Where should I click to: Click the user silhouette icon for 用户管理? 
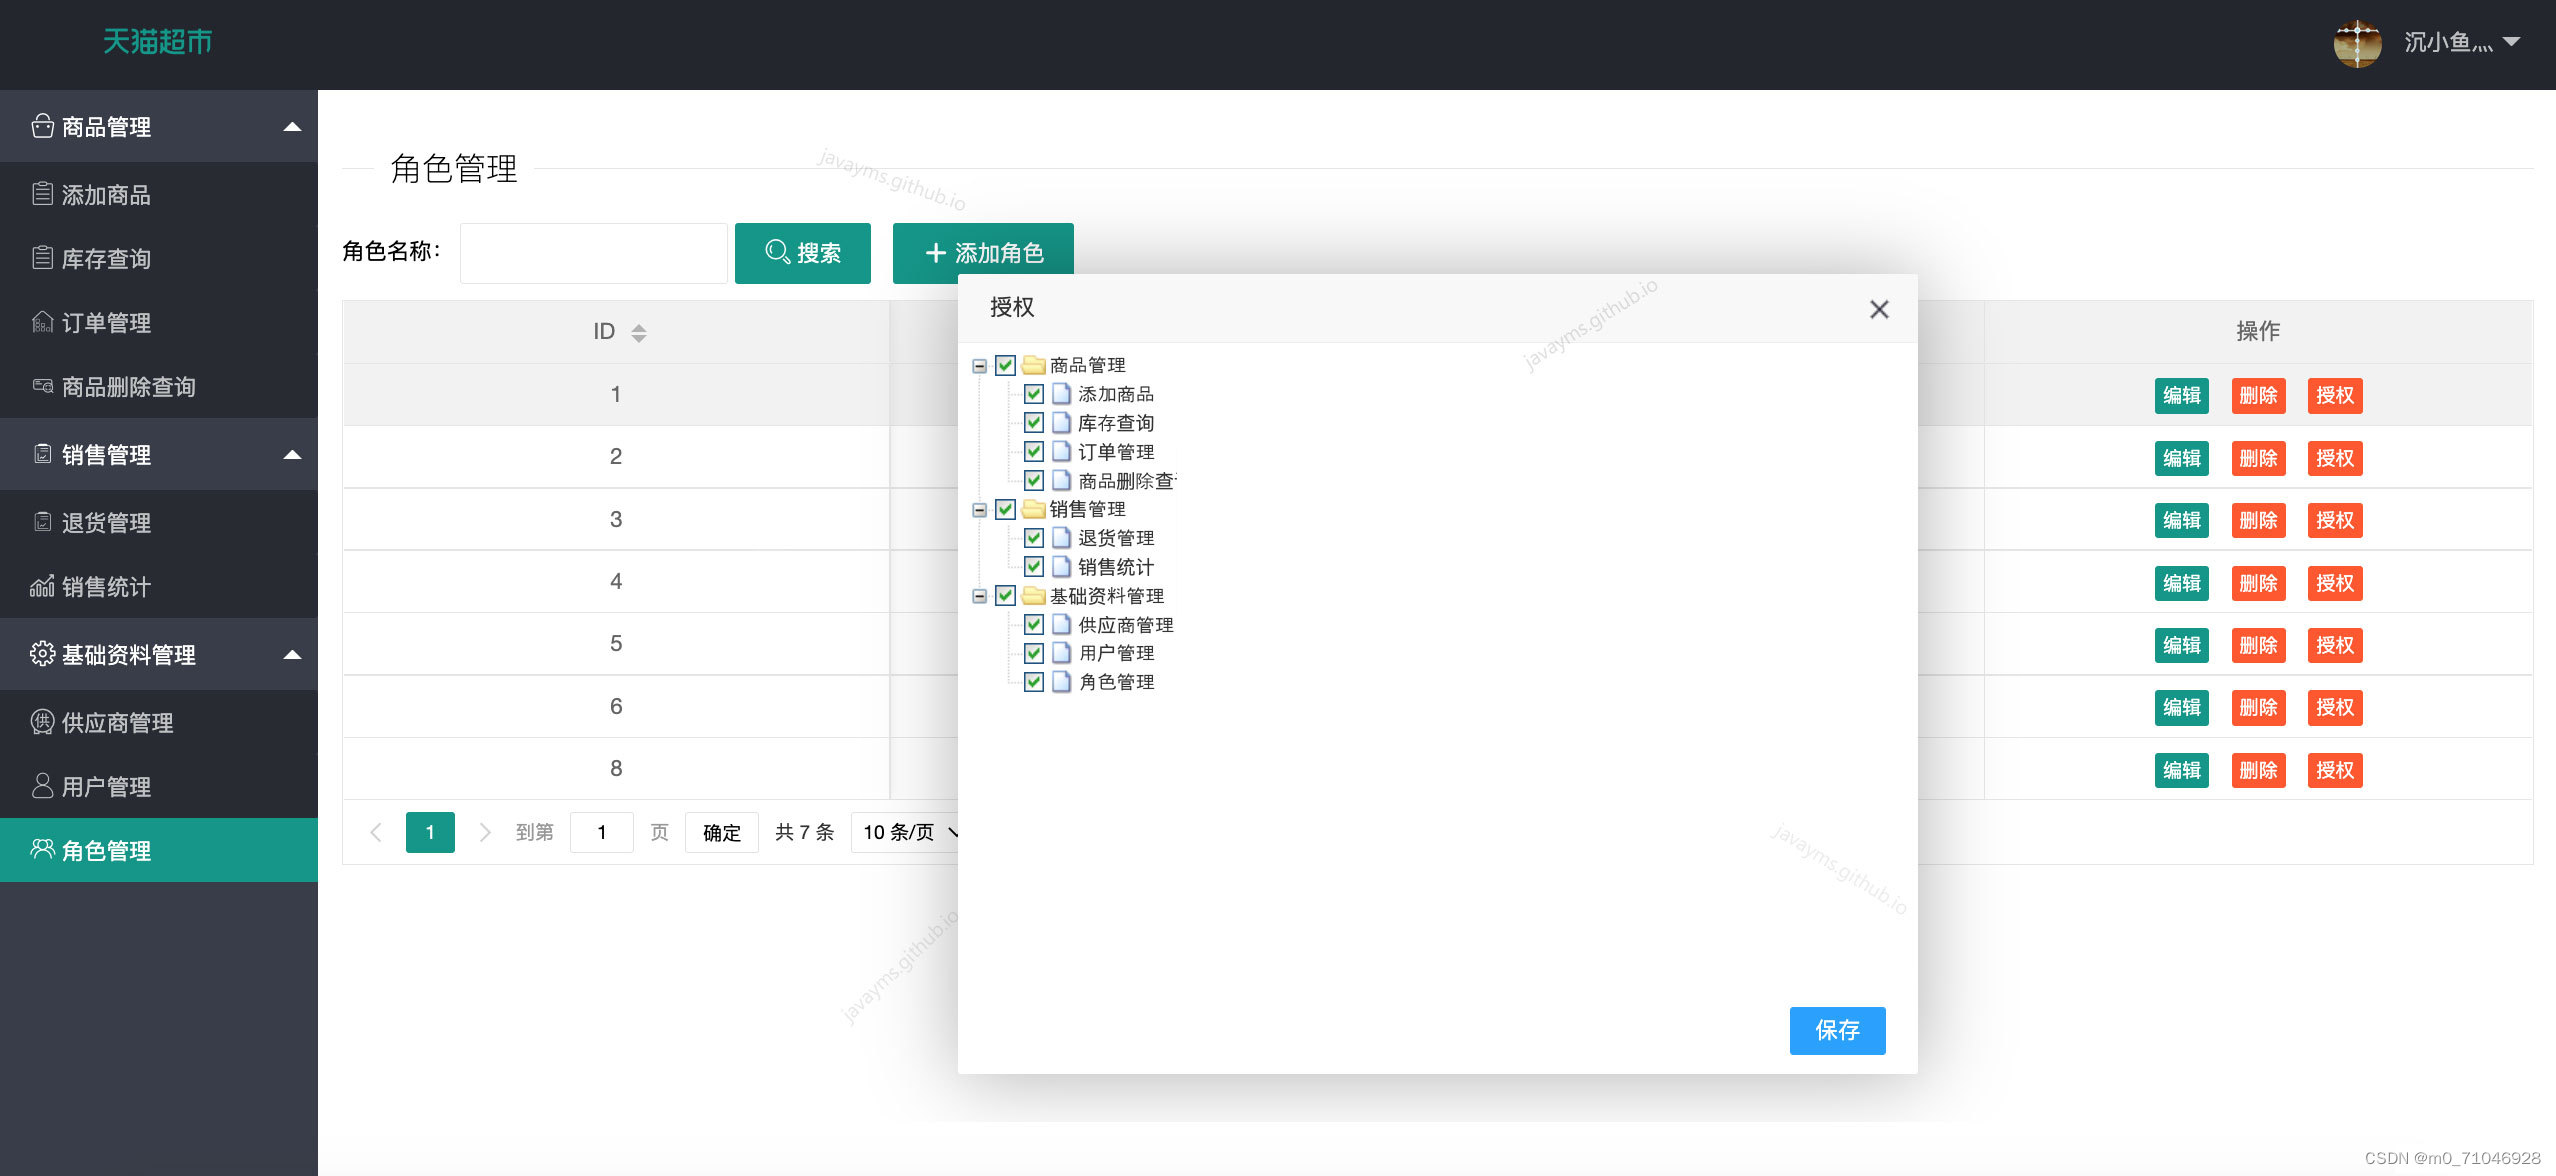coord(42,786)
